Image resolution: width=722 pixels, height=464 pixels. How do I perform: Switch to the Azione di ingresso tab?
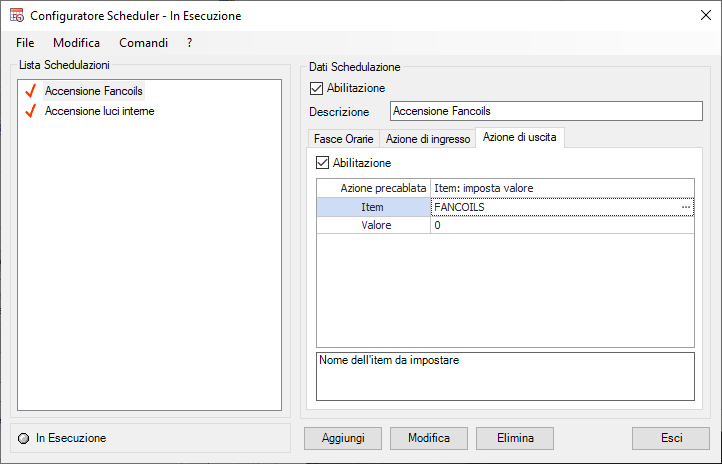tap(428, 138)
